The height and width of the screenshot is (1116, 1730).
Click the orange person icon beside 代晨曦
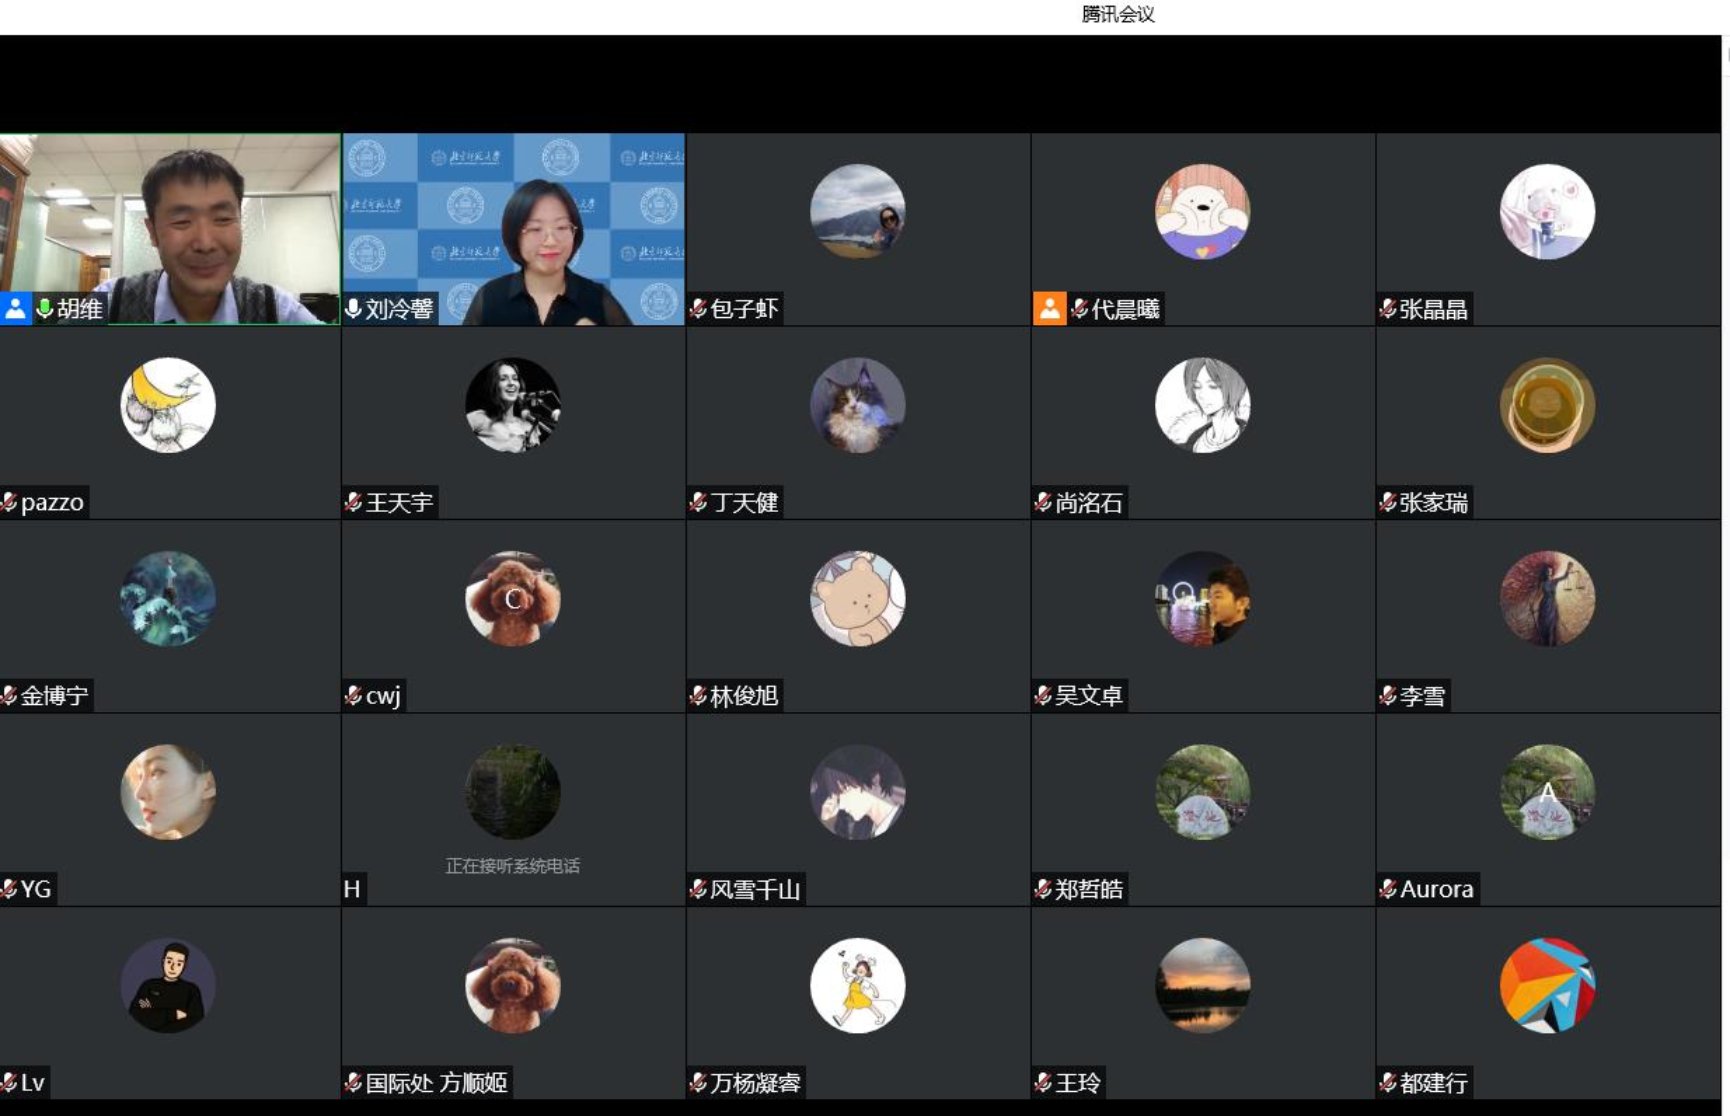pos(1049,309)
